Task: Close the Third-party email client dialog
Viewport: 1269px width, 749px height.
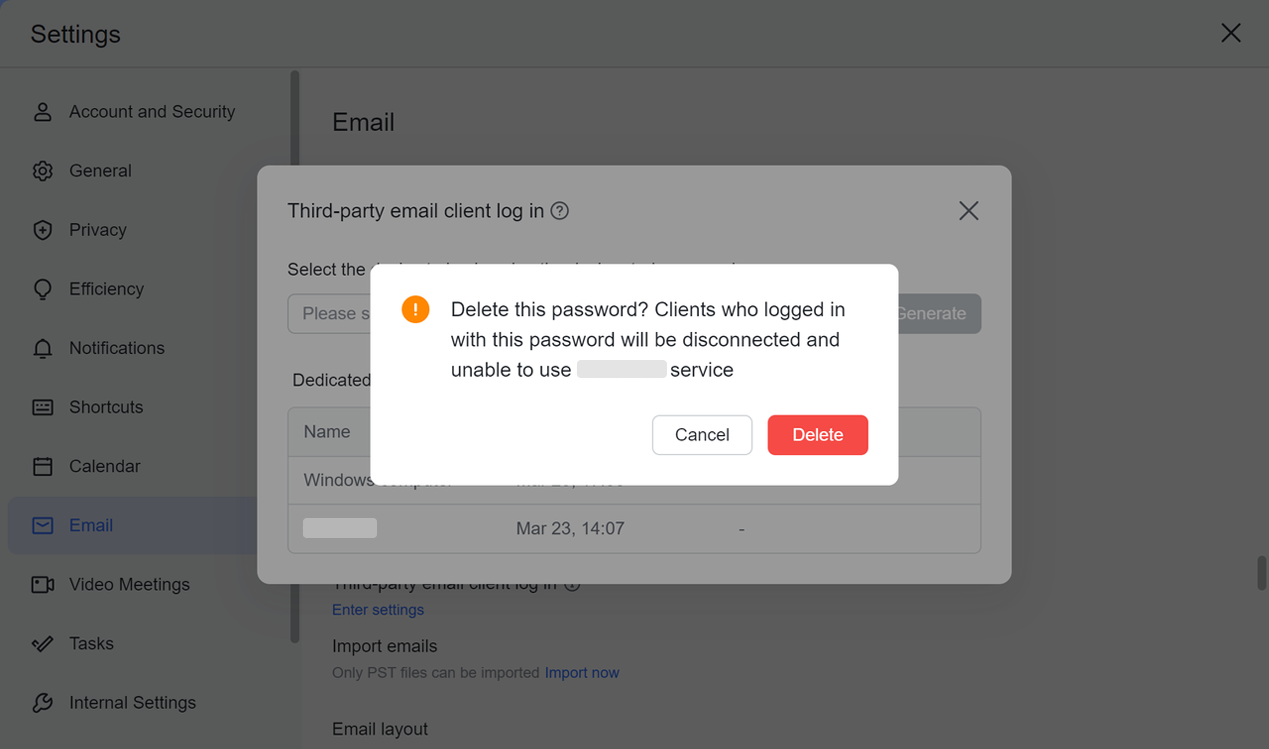Action: click(x=968, y=211)
